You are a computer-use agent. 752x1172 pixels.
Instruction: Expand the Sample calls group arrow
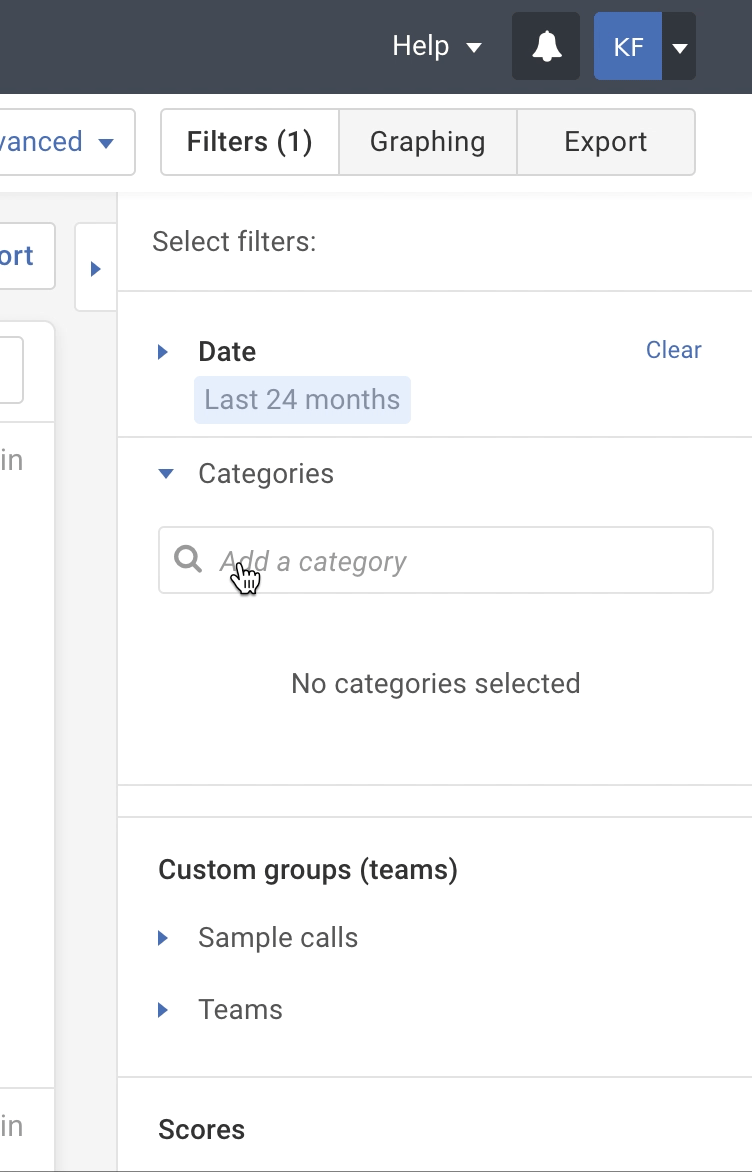[164, 938]
